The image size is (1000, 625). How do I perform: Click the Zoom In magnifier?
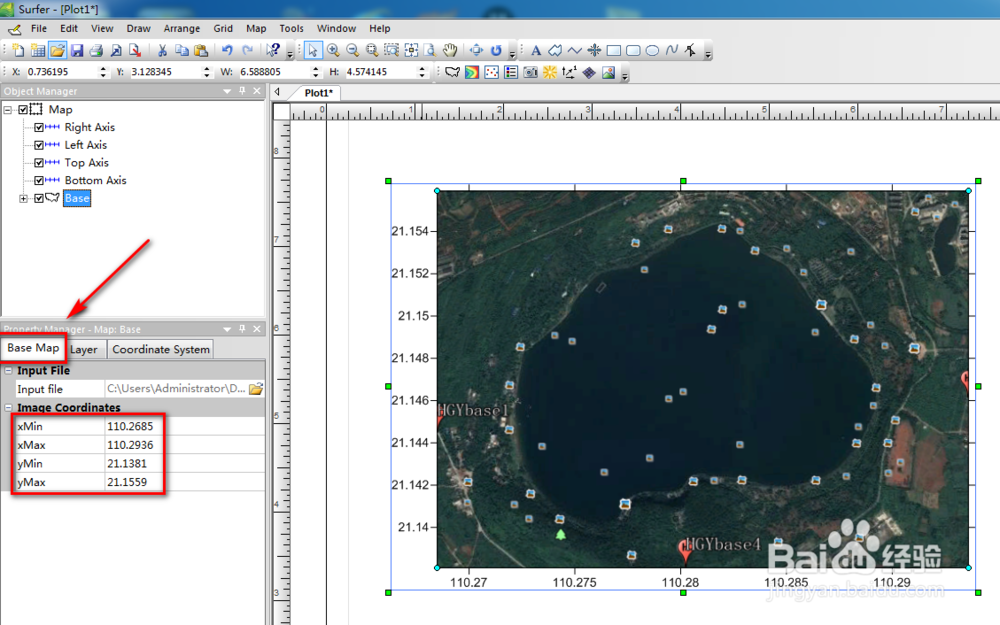coord(333,50)
